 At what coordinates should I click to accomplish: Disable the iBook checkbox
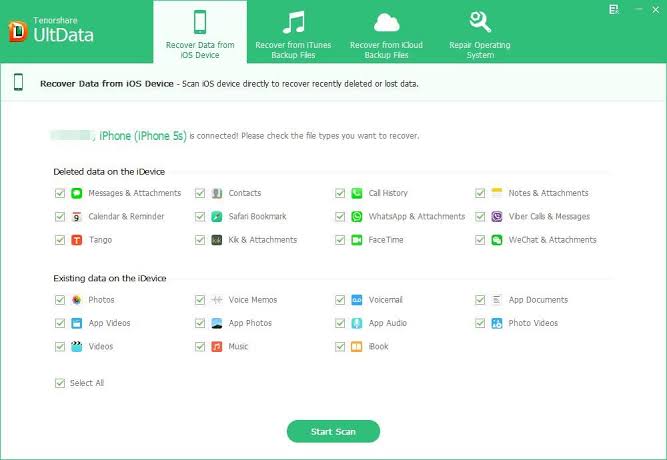pos(339,346)
